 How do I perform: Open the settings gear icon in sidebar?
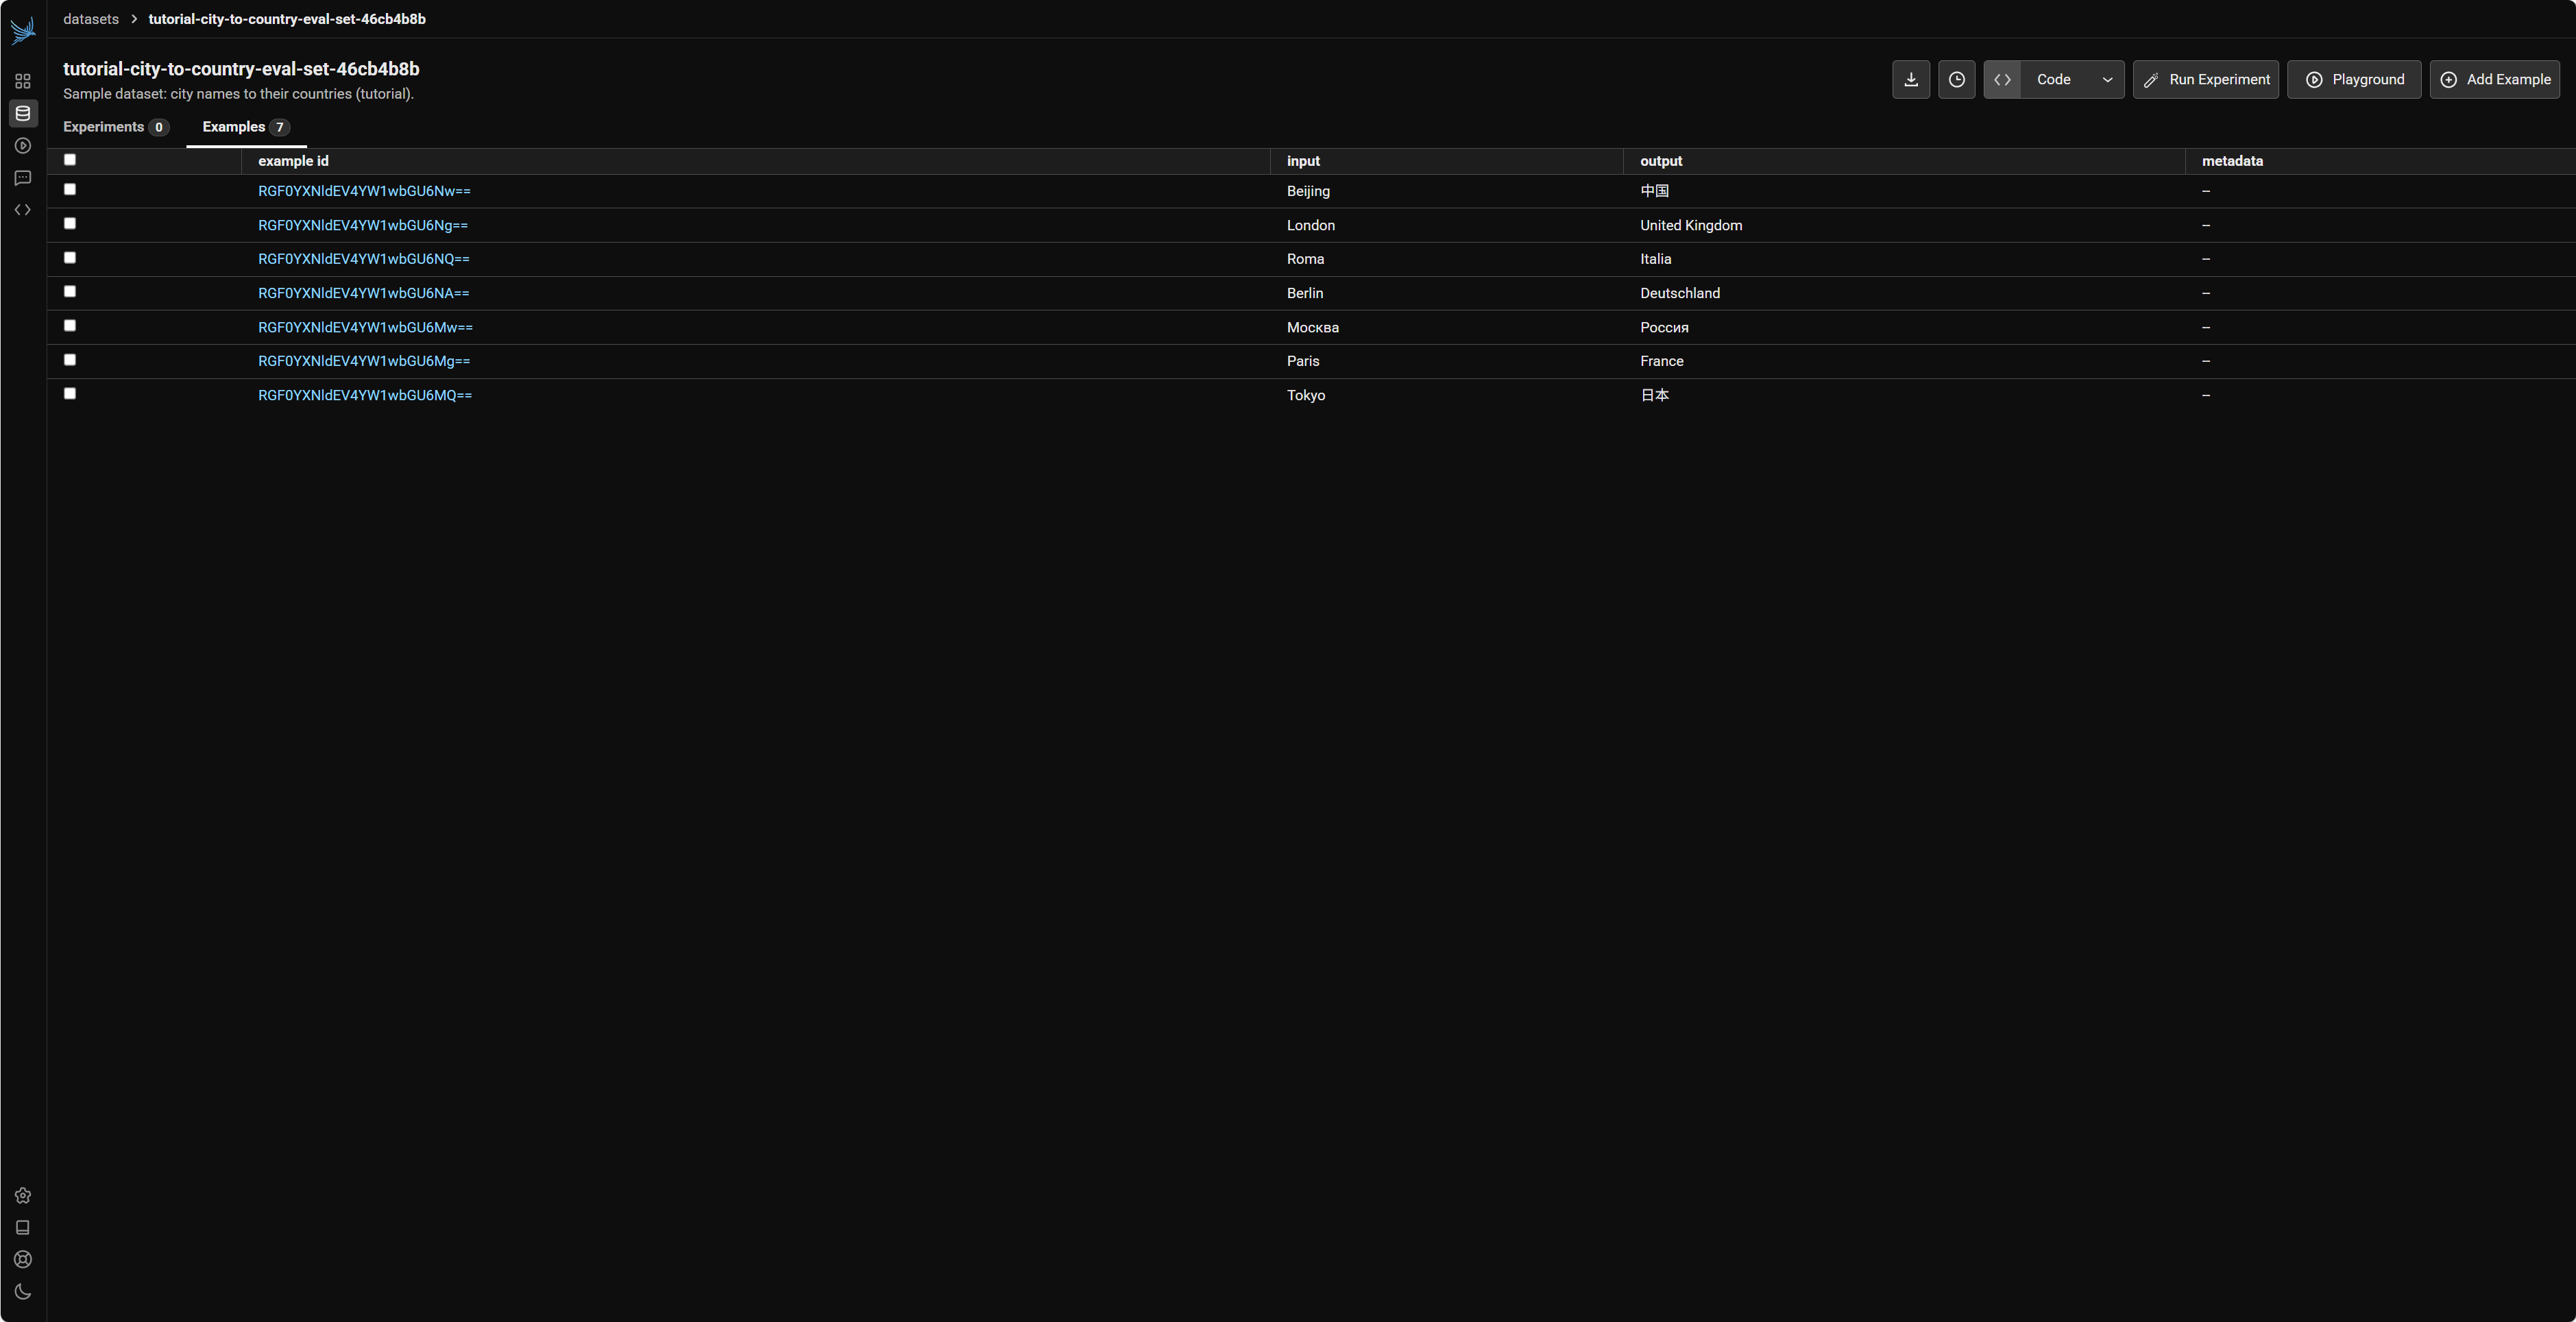[x=23, y=1195]
